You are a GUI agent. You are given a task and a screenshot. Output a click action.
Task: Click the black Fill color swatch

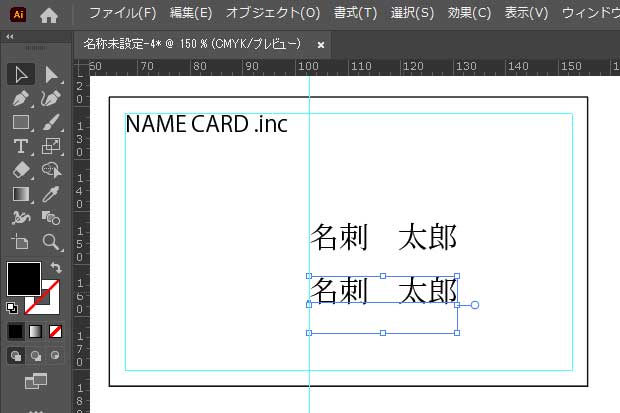click(x=24, y=278)
